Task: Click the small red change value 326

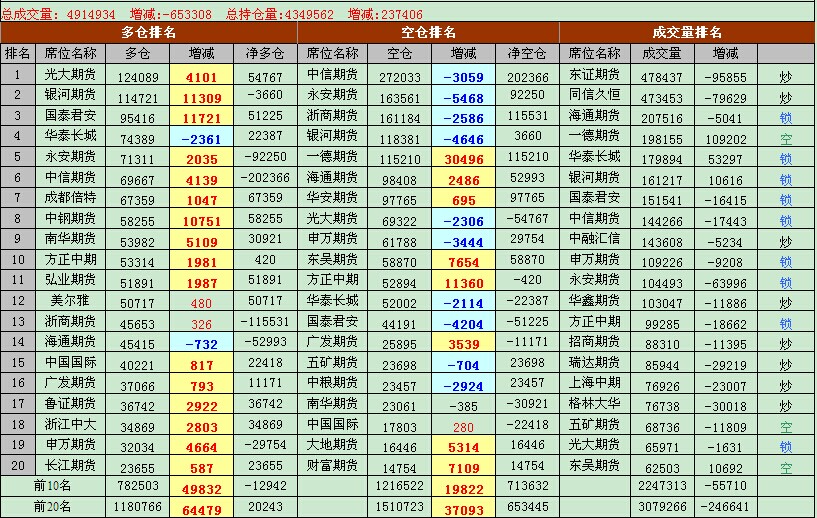Action: point(201,325)
